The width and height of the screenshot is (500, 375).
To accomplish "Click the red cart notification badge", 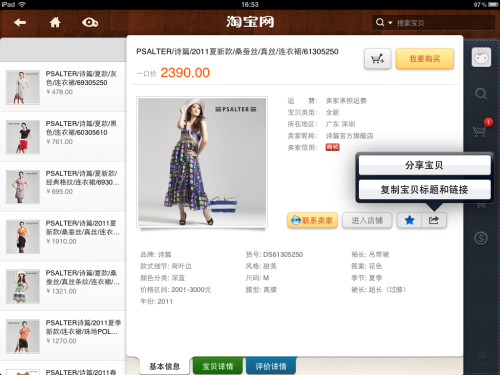I will pos(488,122).
